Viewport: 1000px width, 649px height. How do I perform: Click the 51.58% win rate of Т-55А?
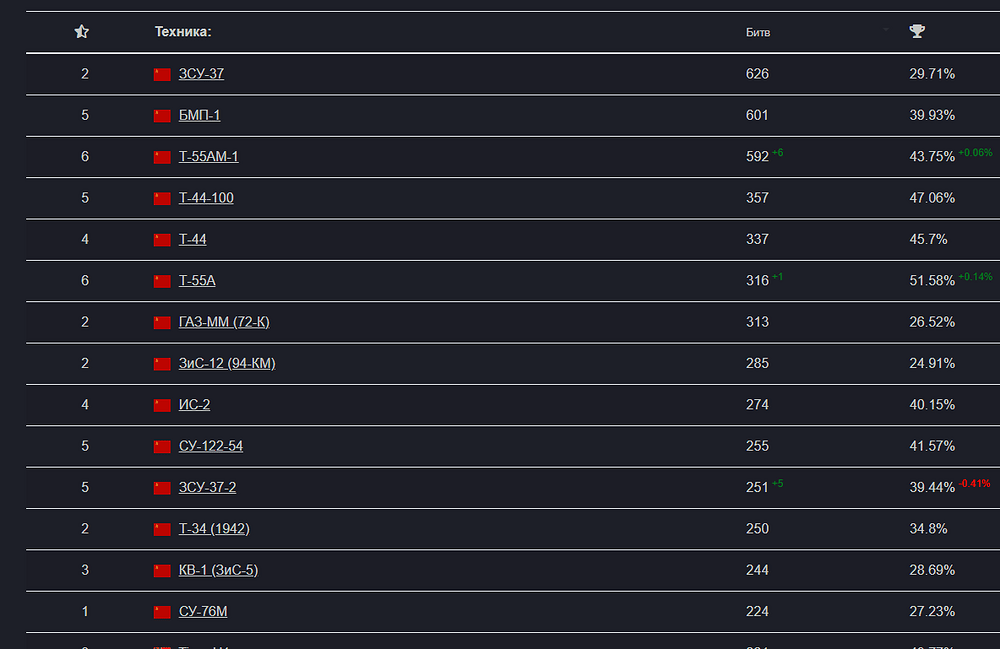tap(932, 281)
